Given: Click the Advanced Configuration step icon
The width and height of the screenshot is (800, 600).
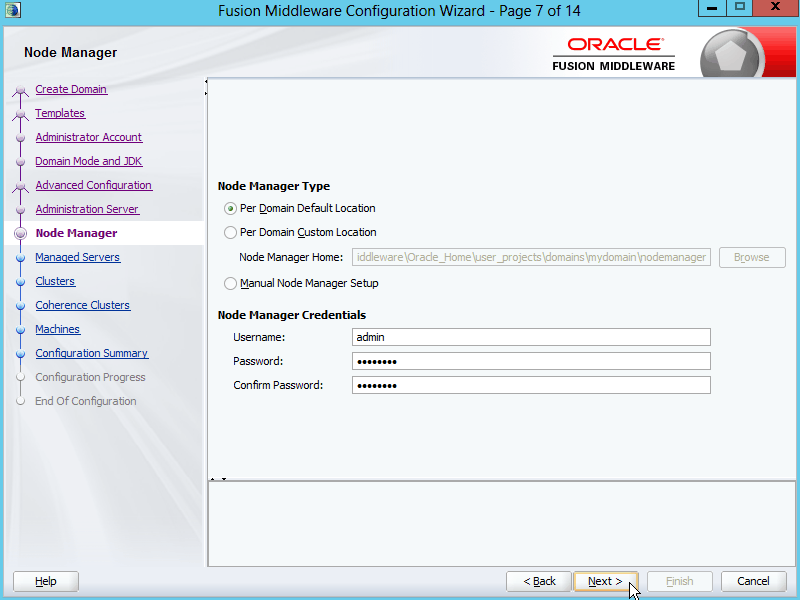Looking at the screenshot, I should pyautogui.click(x=20, y=187).
